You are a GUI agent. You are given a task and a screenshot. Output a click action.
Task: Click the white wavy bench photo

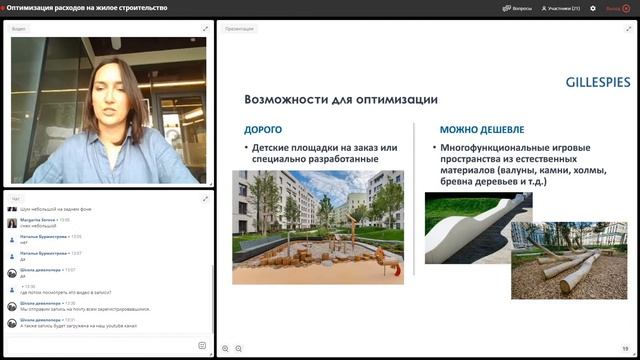468,228
